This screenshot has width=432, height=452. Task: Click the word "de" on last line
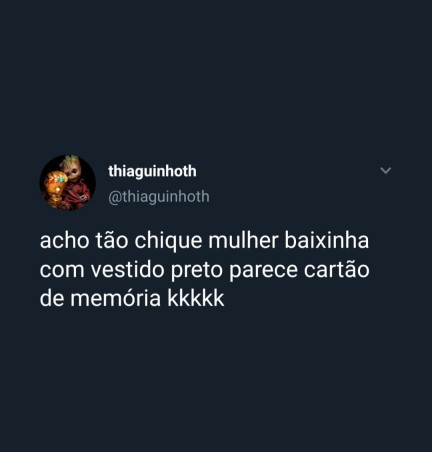click(52, 298)
